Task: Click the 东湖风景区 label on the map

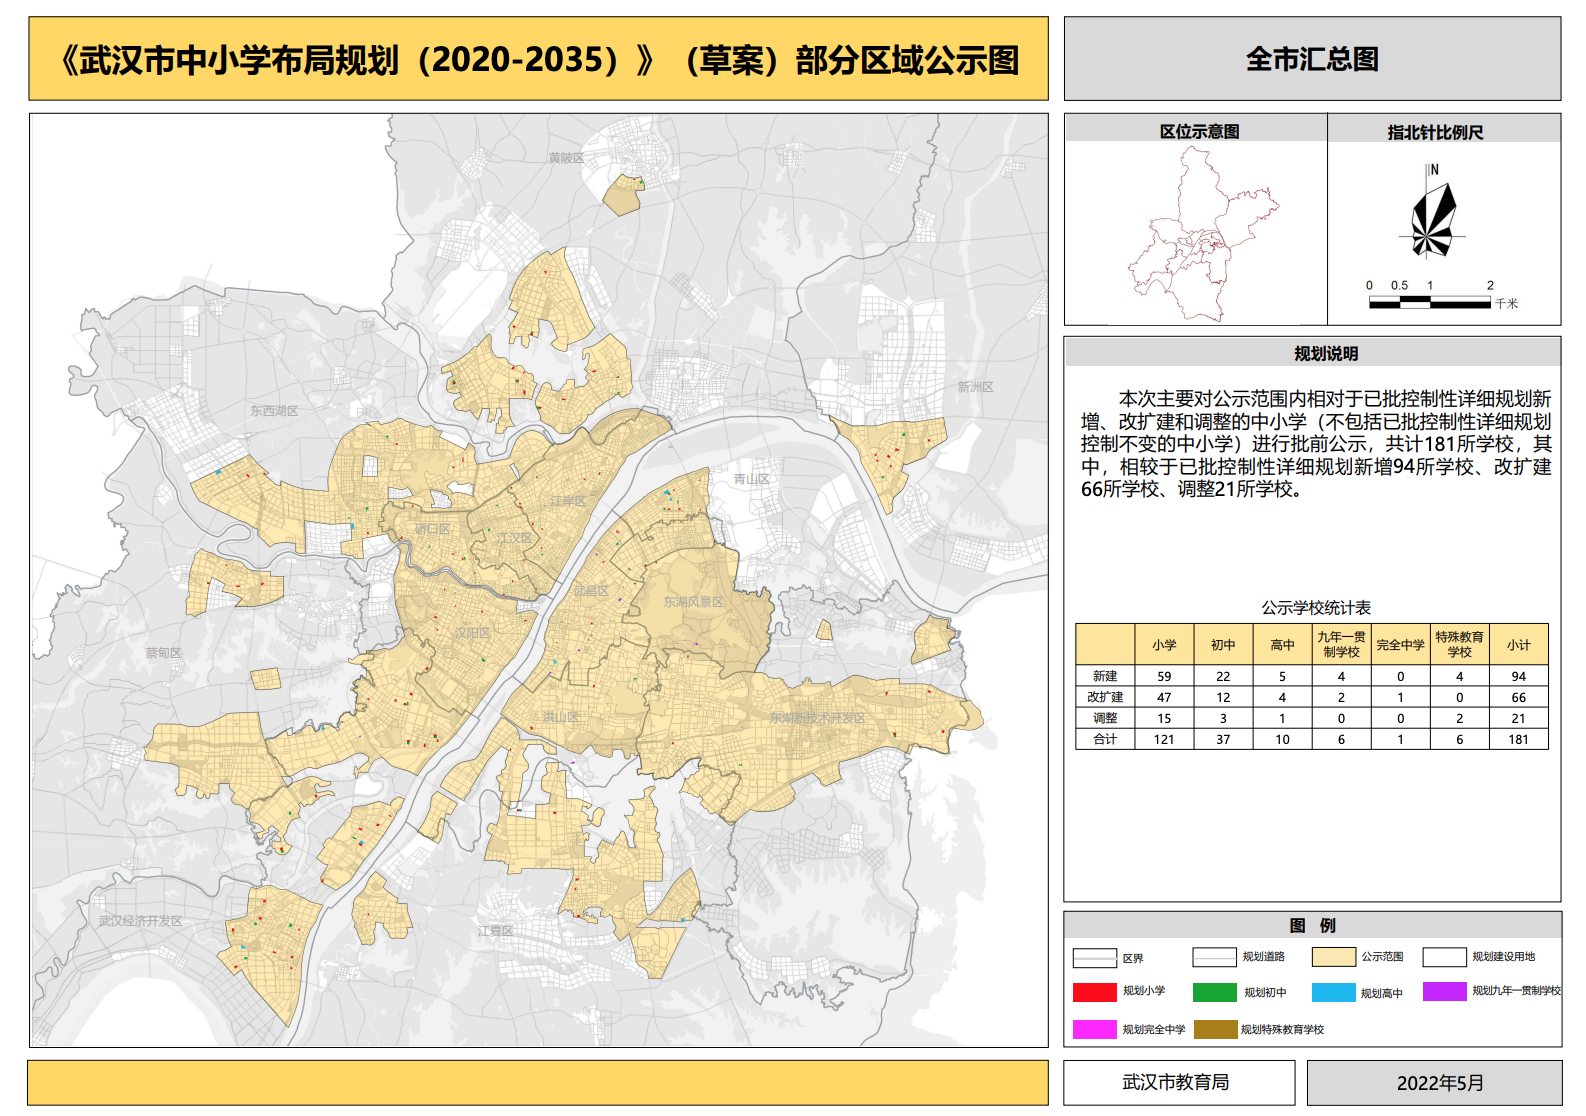Action: (x=693, y=602)
